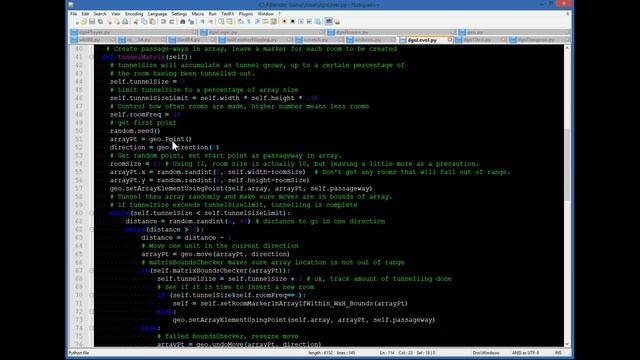The image size is (640, 360).
Task: Click the Close document toolbar icon
Action: (109, 21)
